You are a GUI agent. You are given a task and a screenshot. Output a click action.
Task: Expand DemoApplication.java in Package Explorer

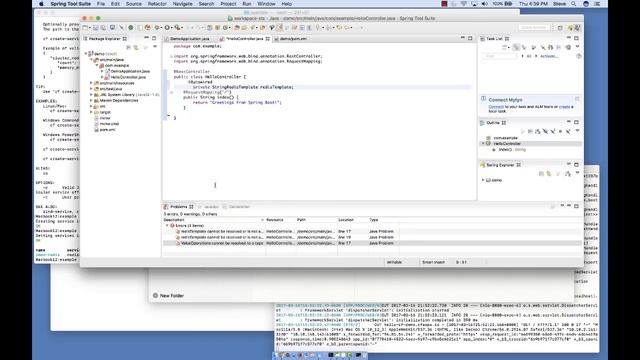pyautogui.click(x=102, y=71)
